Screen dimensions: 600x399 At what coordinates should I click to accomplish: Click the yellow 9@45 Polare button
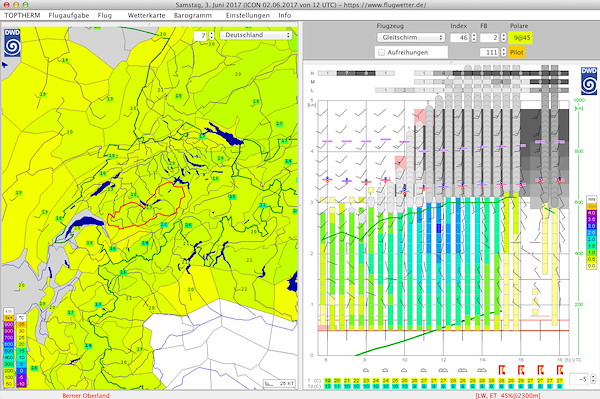point(521,37)
